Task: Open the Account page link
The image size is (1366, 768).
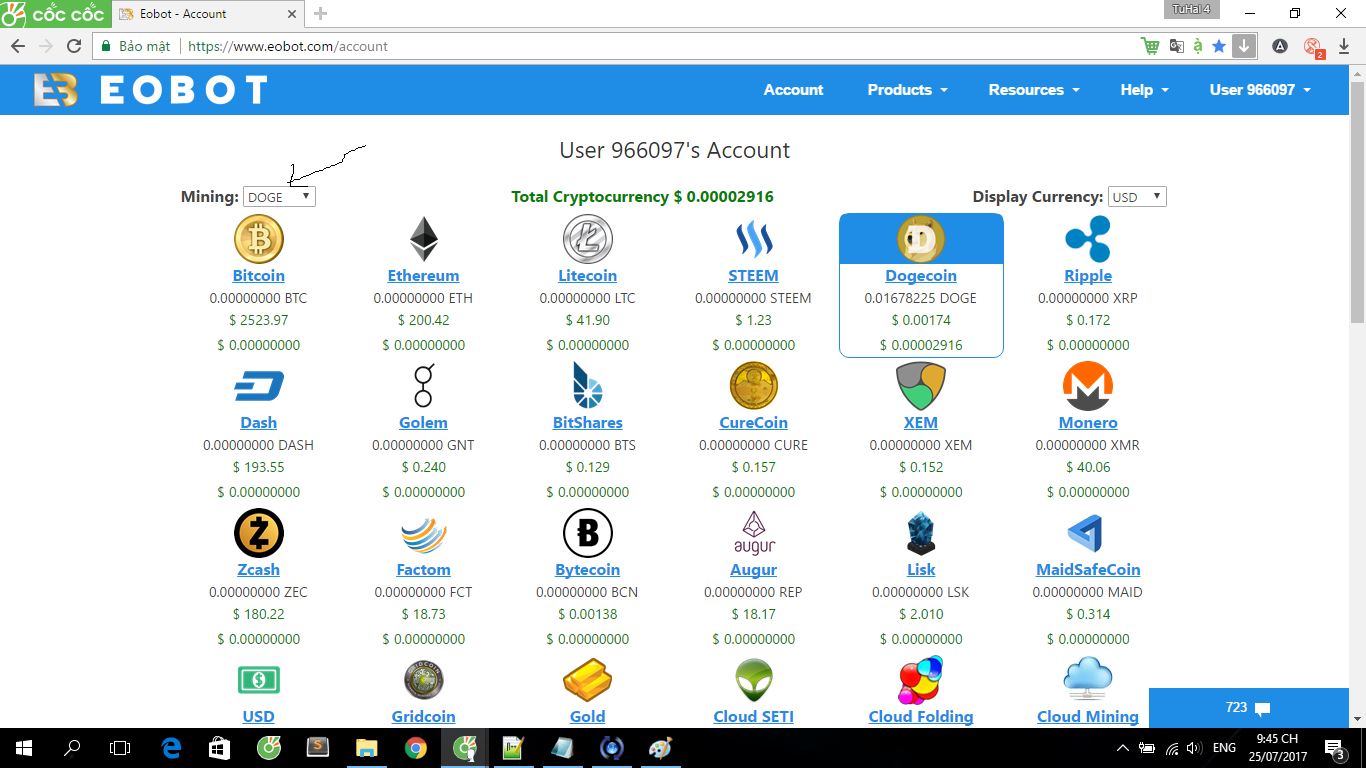Action: coord(793,89)
